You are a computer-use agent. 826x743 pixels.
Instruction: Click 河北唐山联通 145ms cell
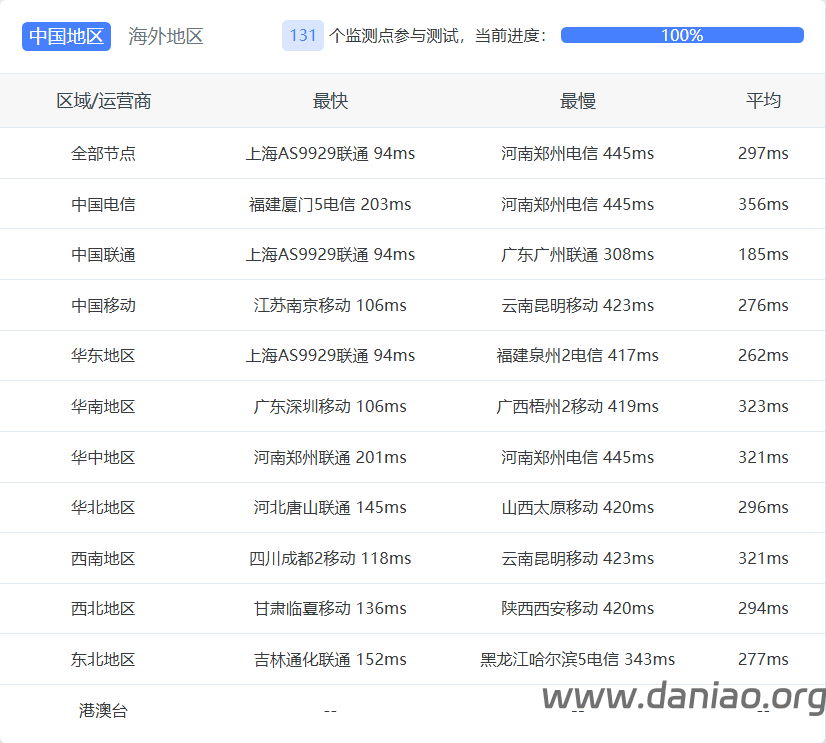330,507
